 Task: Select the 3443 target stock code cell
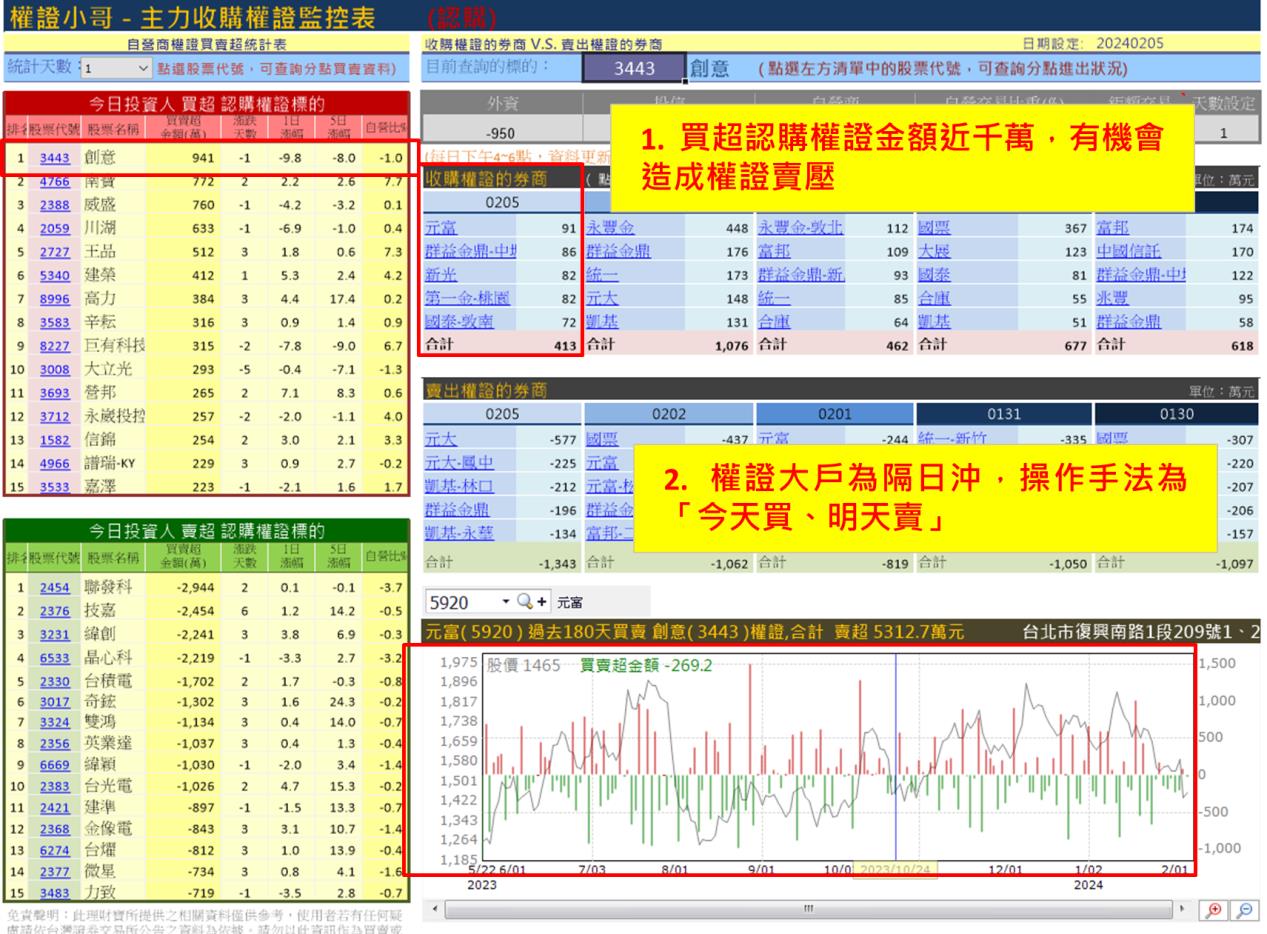634,68
